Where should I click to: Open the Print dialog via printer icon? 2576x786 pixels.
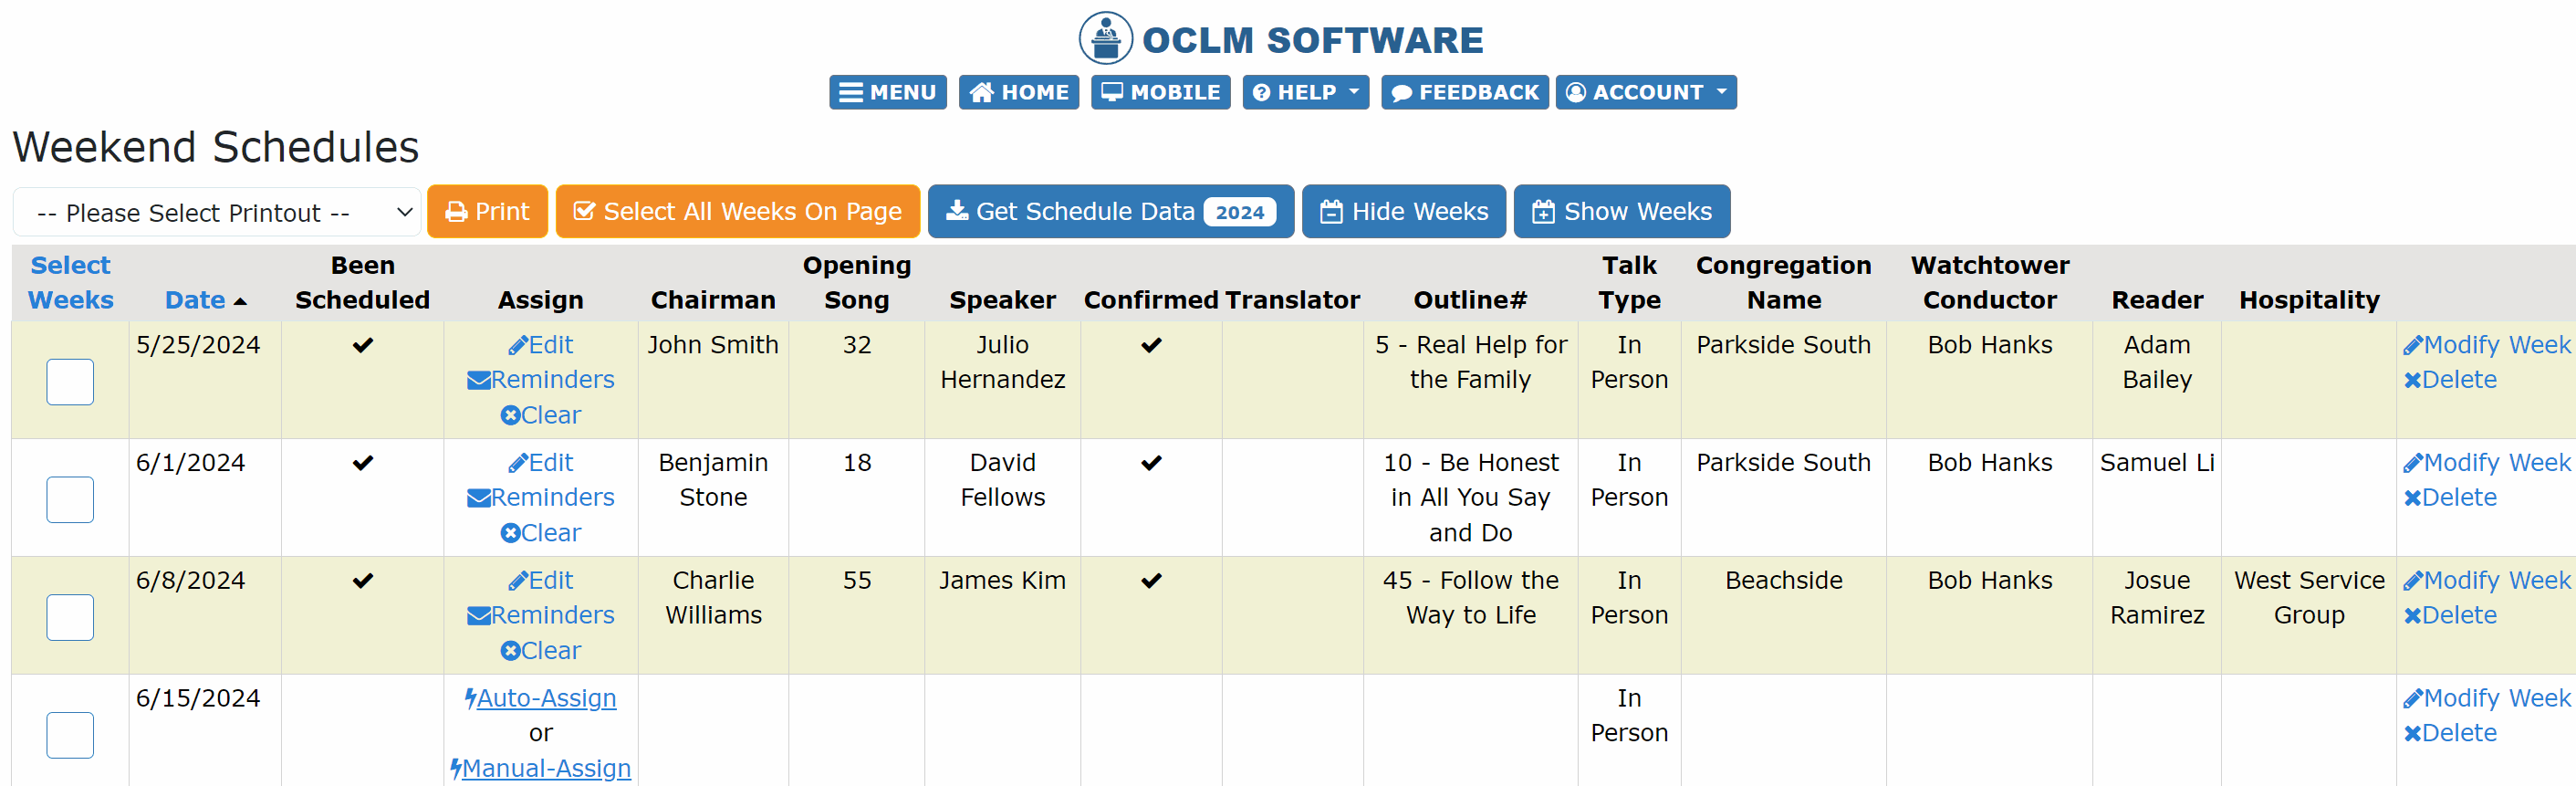457,211
